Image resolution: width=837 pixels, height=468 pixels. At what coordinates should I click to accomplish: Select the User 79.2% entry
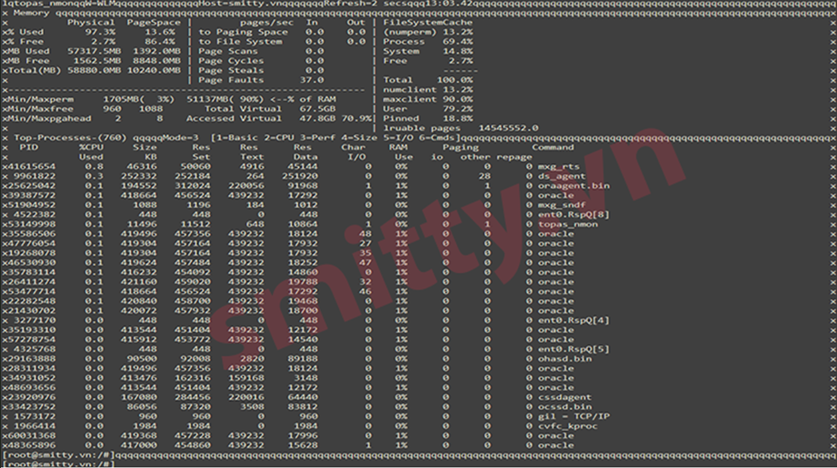(428, 109)
